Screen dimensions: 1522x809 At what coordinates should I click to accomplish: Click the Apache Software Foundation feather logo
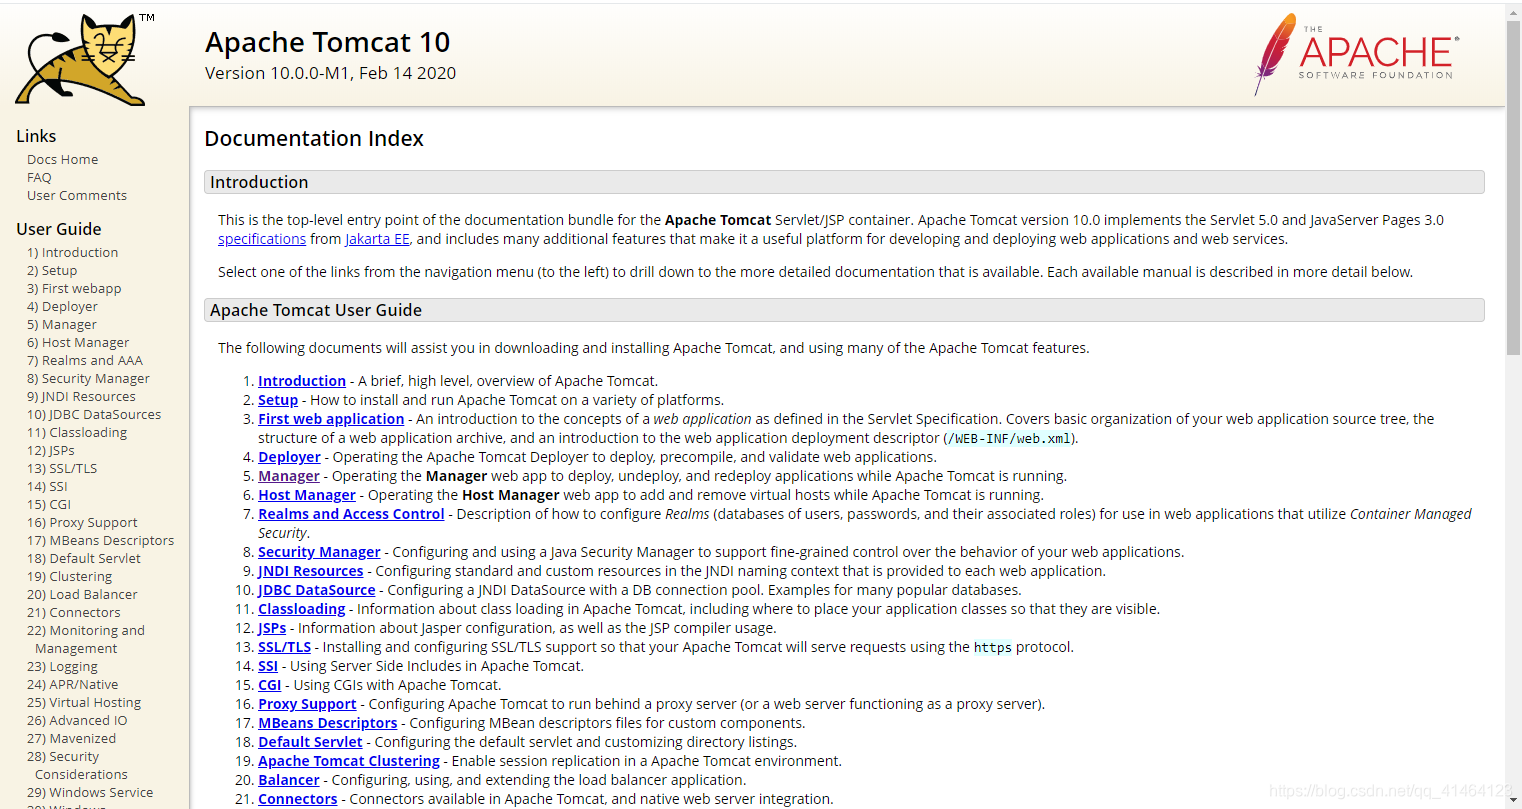pos(1356,54)
